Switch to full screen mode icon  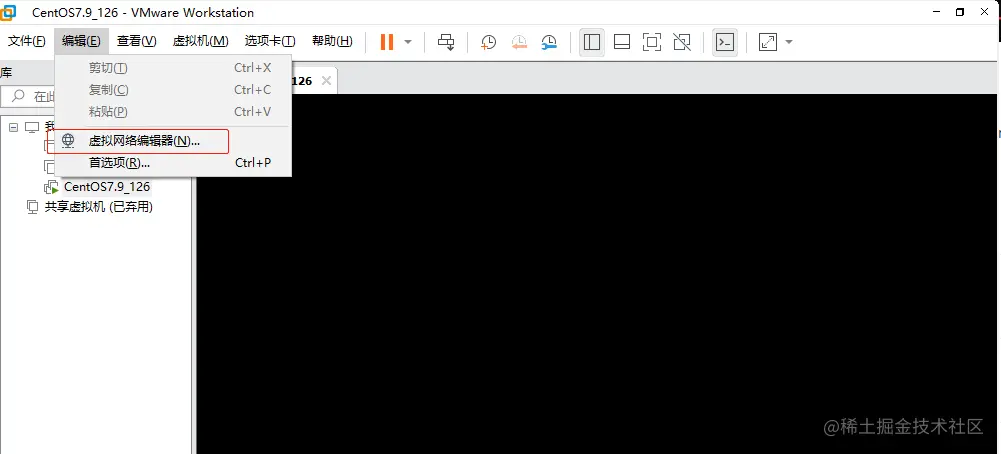pos(652,42)
